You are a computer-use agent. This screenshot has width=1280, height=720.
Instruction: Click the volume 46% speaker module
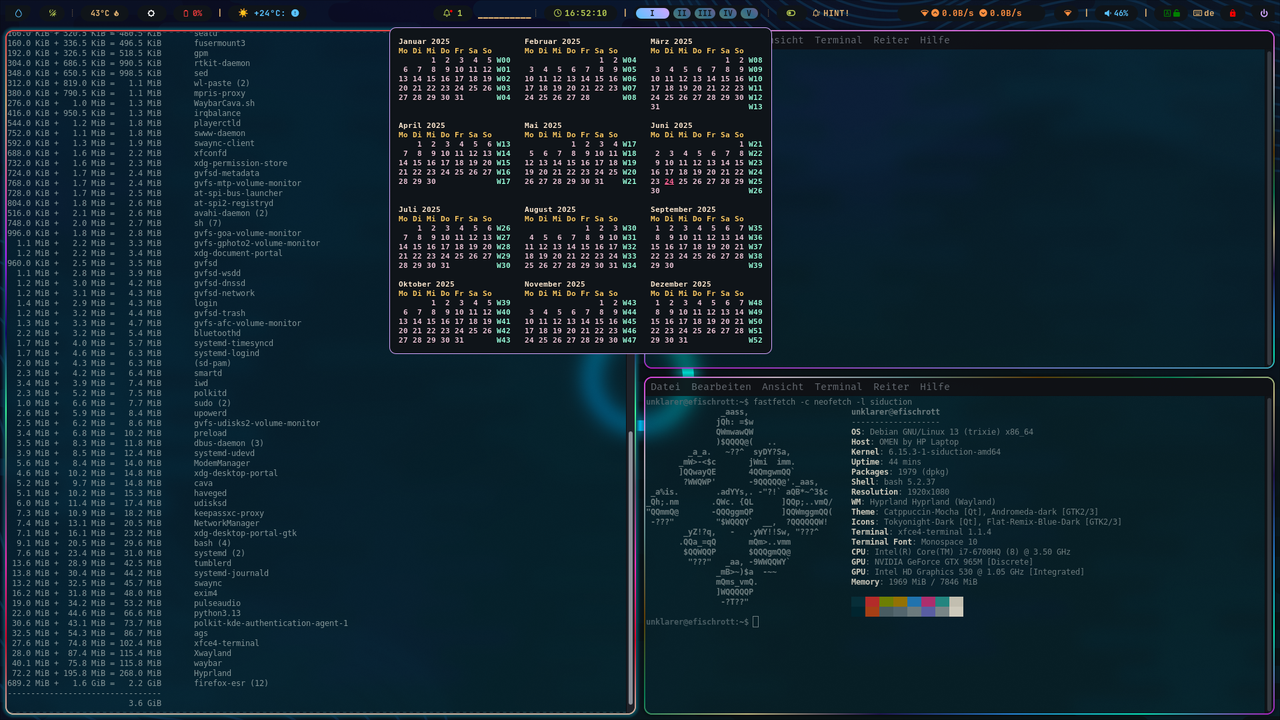click(x=1116, y=13)
